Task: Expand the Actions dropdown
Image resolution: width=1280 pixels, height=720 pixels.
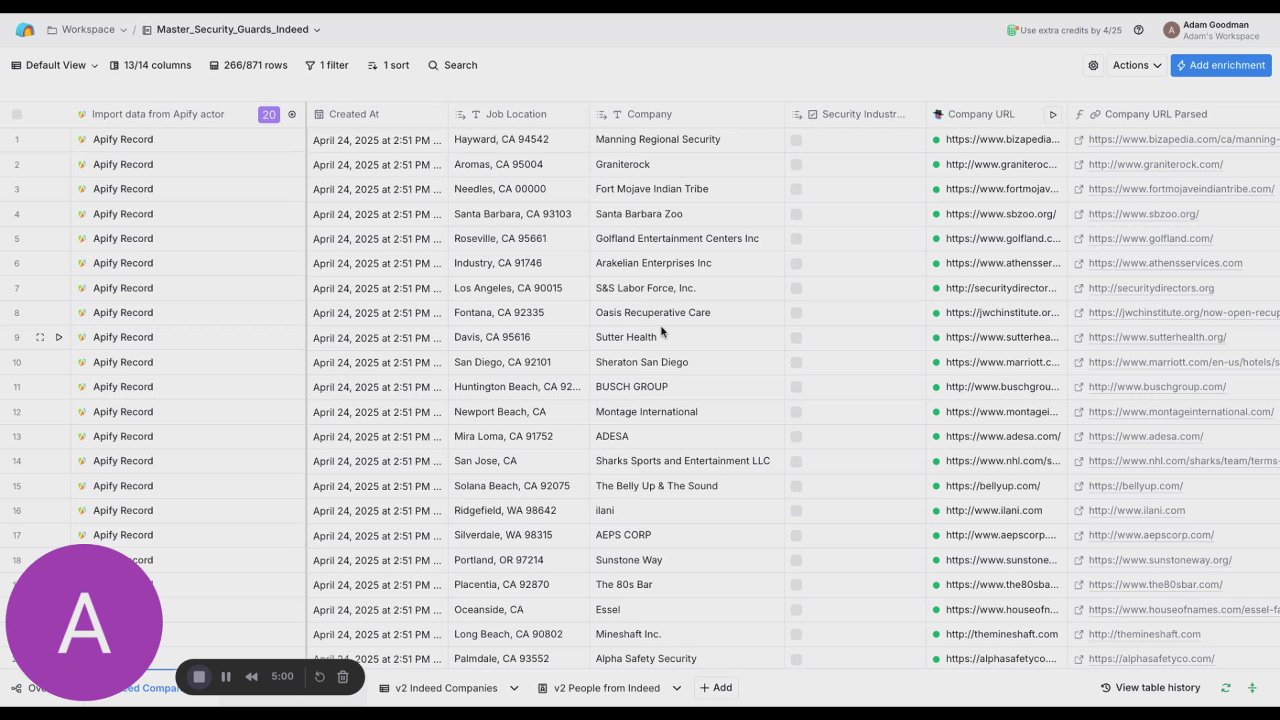Action: click(x=1137, y=65)
